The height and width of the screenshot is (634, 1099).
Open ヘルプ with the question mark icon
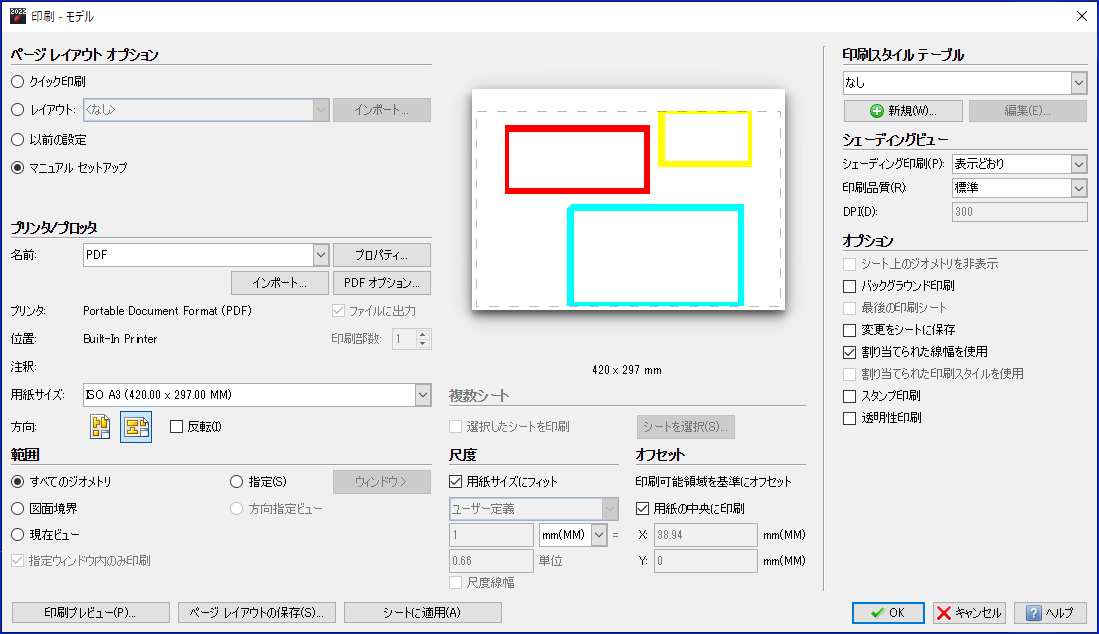click(x=1050, y=613)
